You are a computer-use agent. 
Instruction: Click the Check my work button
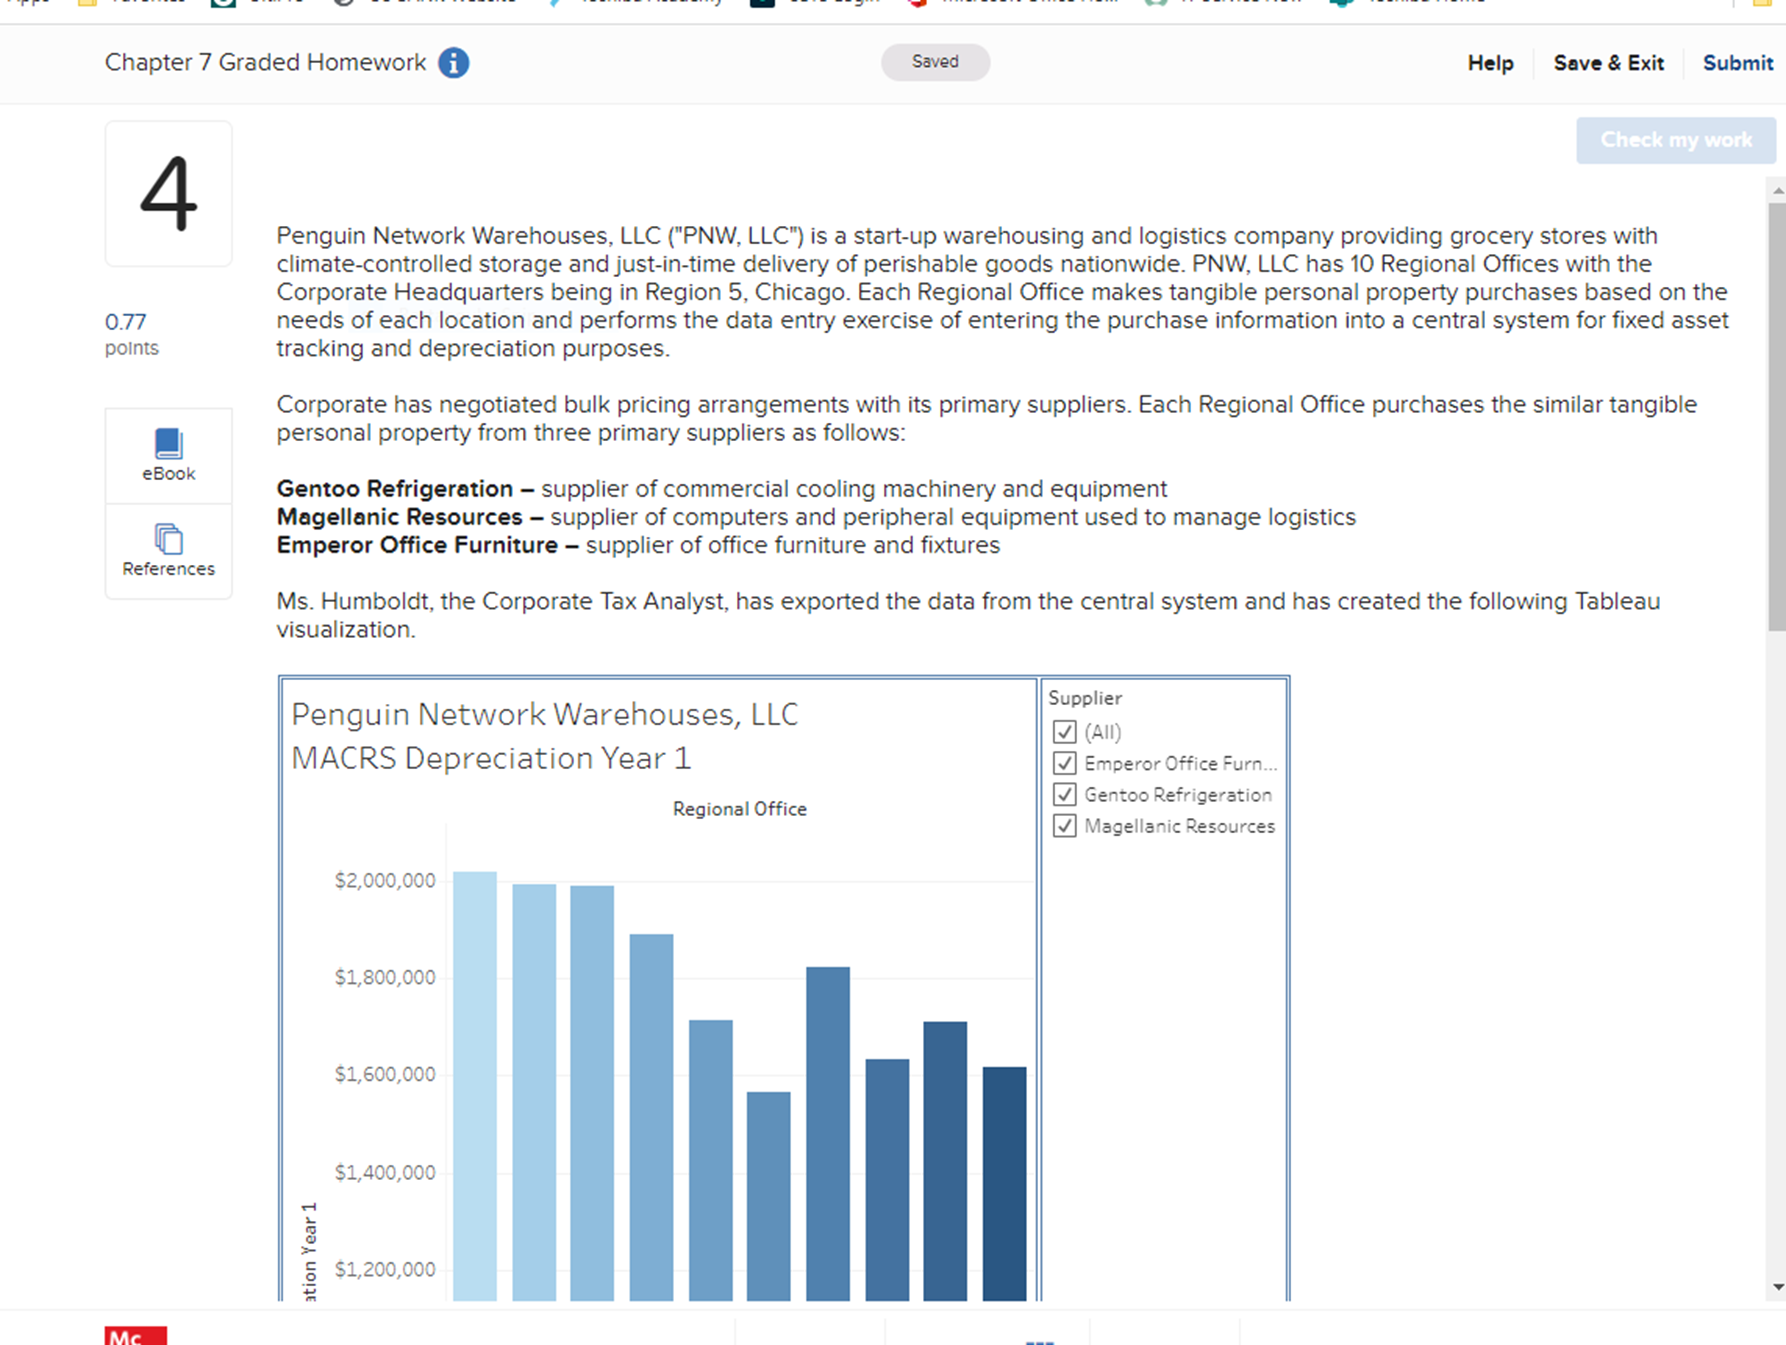click(x=1676, y=140)
